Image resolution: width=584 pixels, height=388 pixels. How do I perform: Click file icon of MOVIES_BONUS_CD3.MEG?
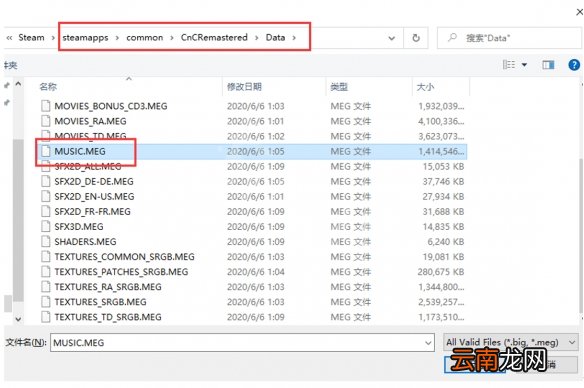(x=45, y=106)
